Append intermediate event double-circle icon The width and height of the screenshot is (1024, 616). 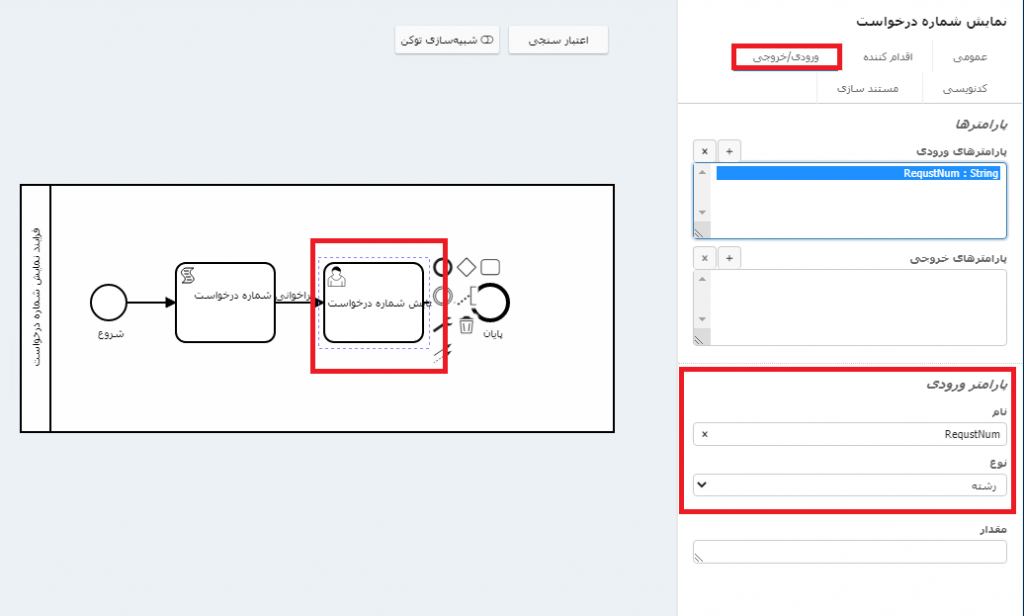pyautogui.click(x=443, y=296)
